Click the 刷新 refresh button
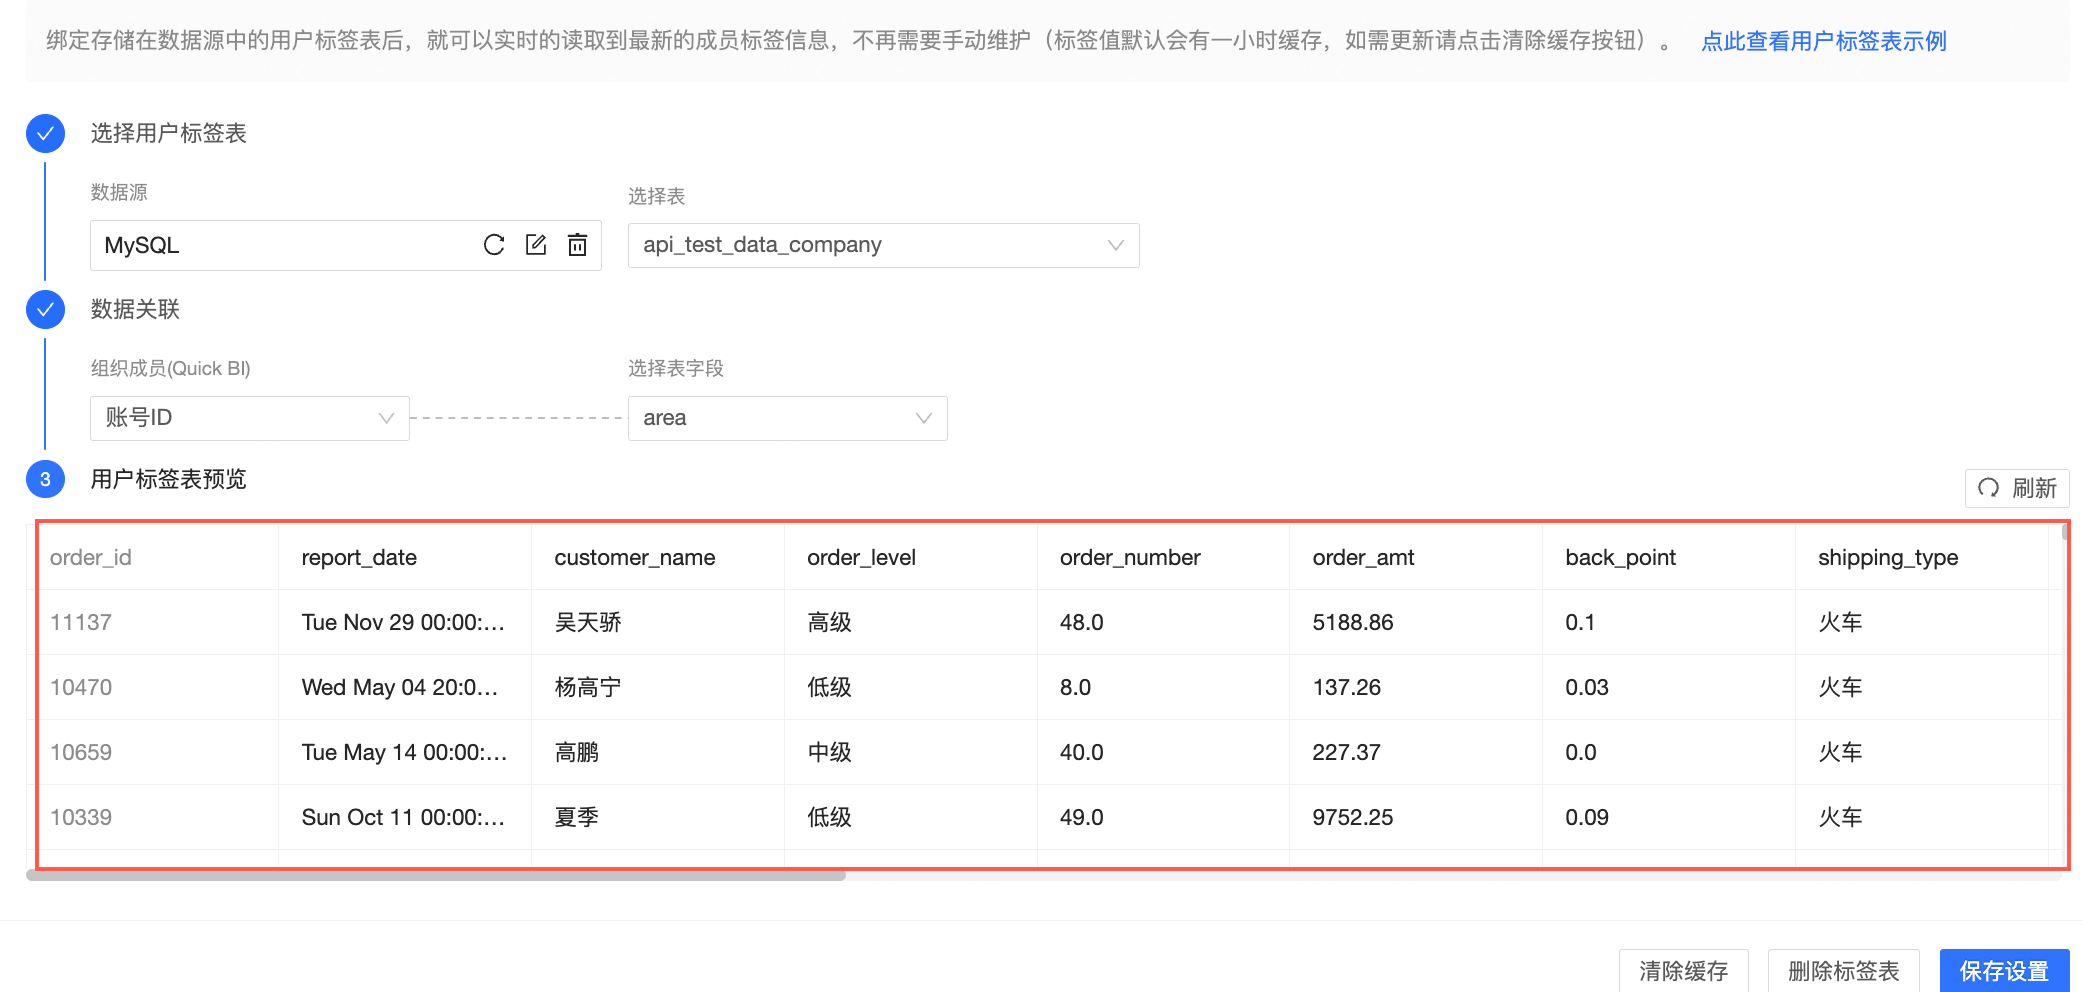 point(2017,489)
